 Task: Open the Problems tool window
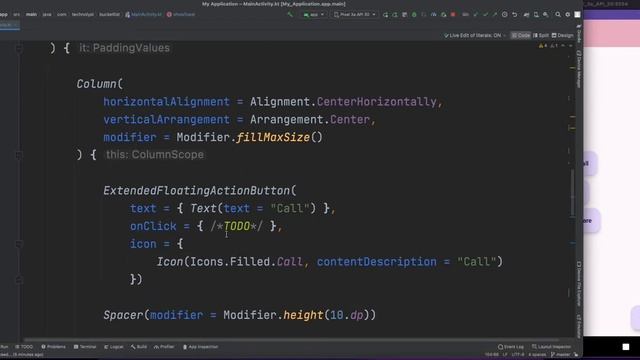tap(53, 347)
